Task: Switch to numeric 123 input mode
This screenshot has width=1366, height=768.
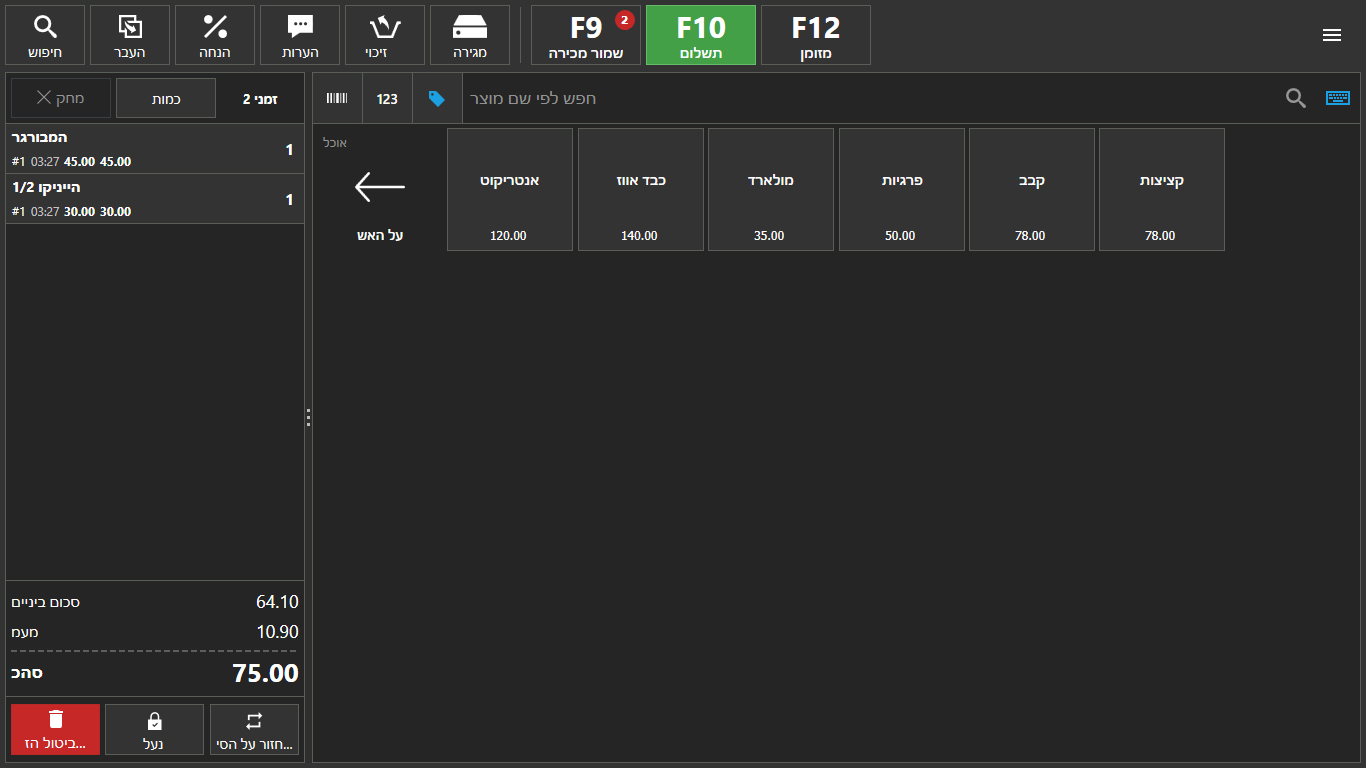Action: click(x=387, y=98)
